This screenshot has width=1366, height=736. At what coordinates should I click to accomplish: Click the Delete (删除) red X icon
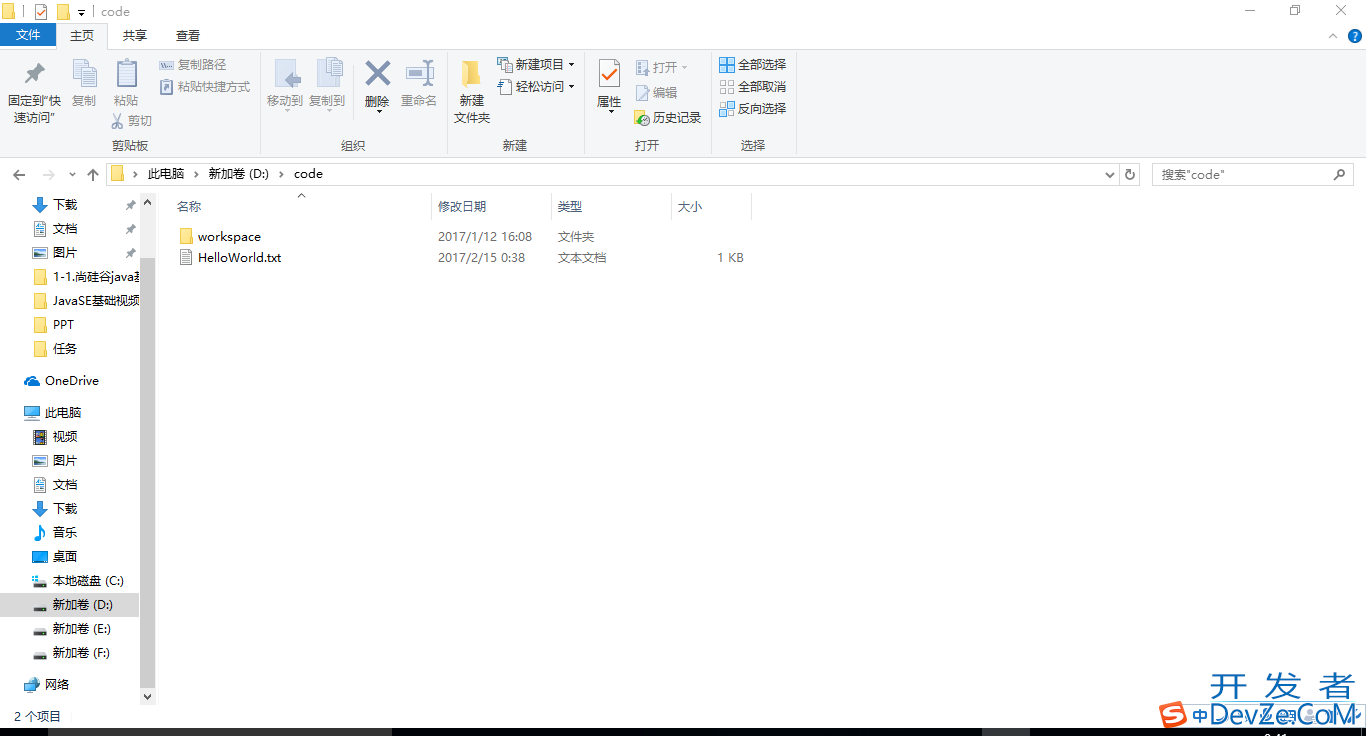(x=377, y=74)
